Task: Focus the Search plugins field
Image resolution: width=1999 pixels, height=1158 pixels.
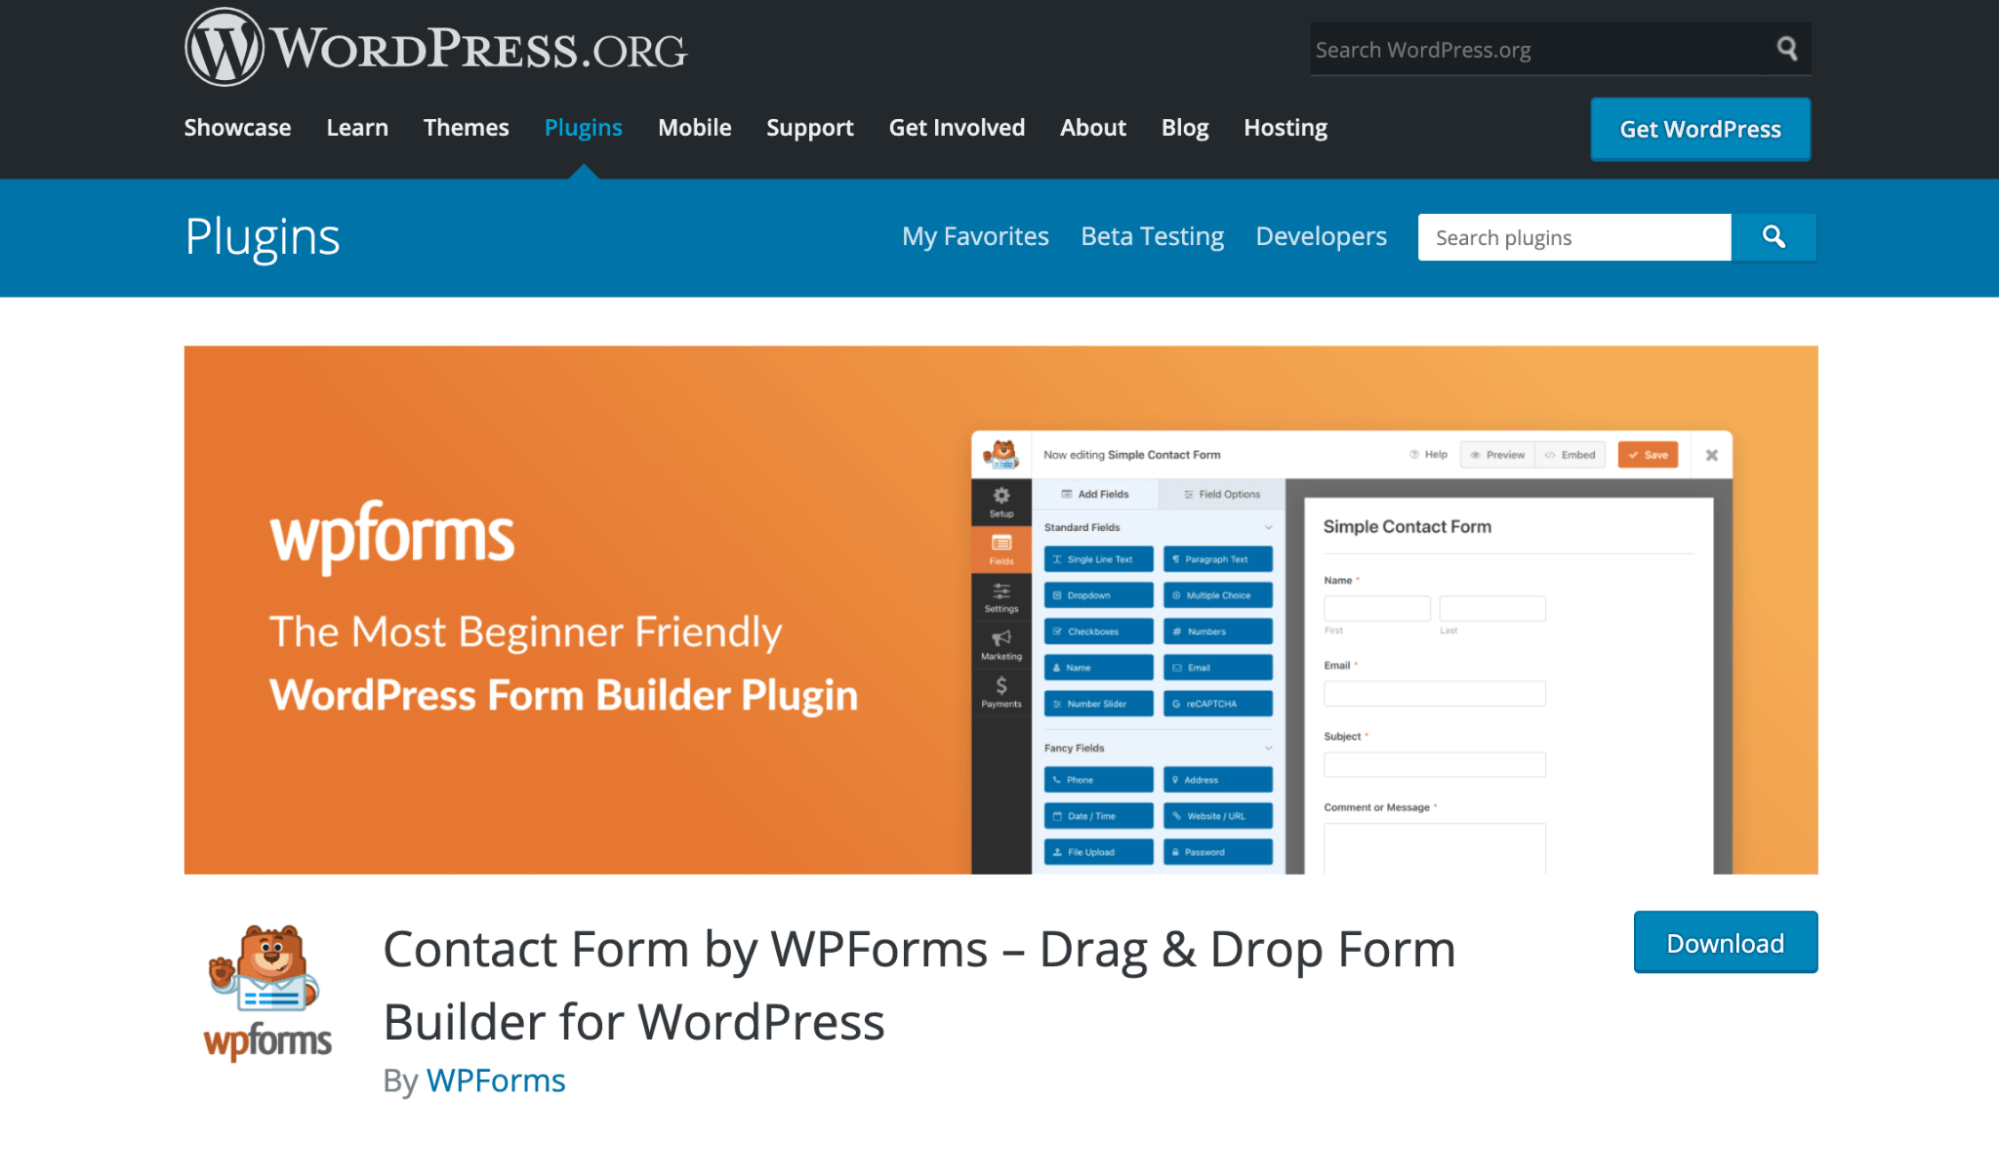Action: pos(1574,237)
